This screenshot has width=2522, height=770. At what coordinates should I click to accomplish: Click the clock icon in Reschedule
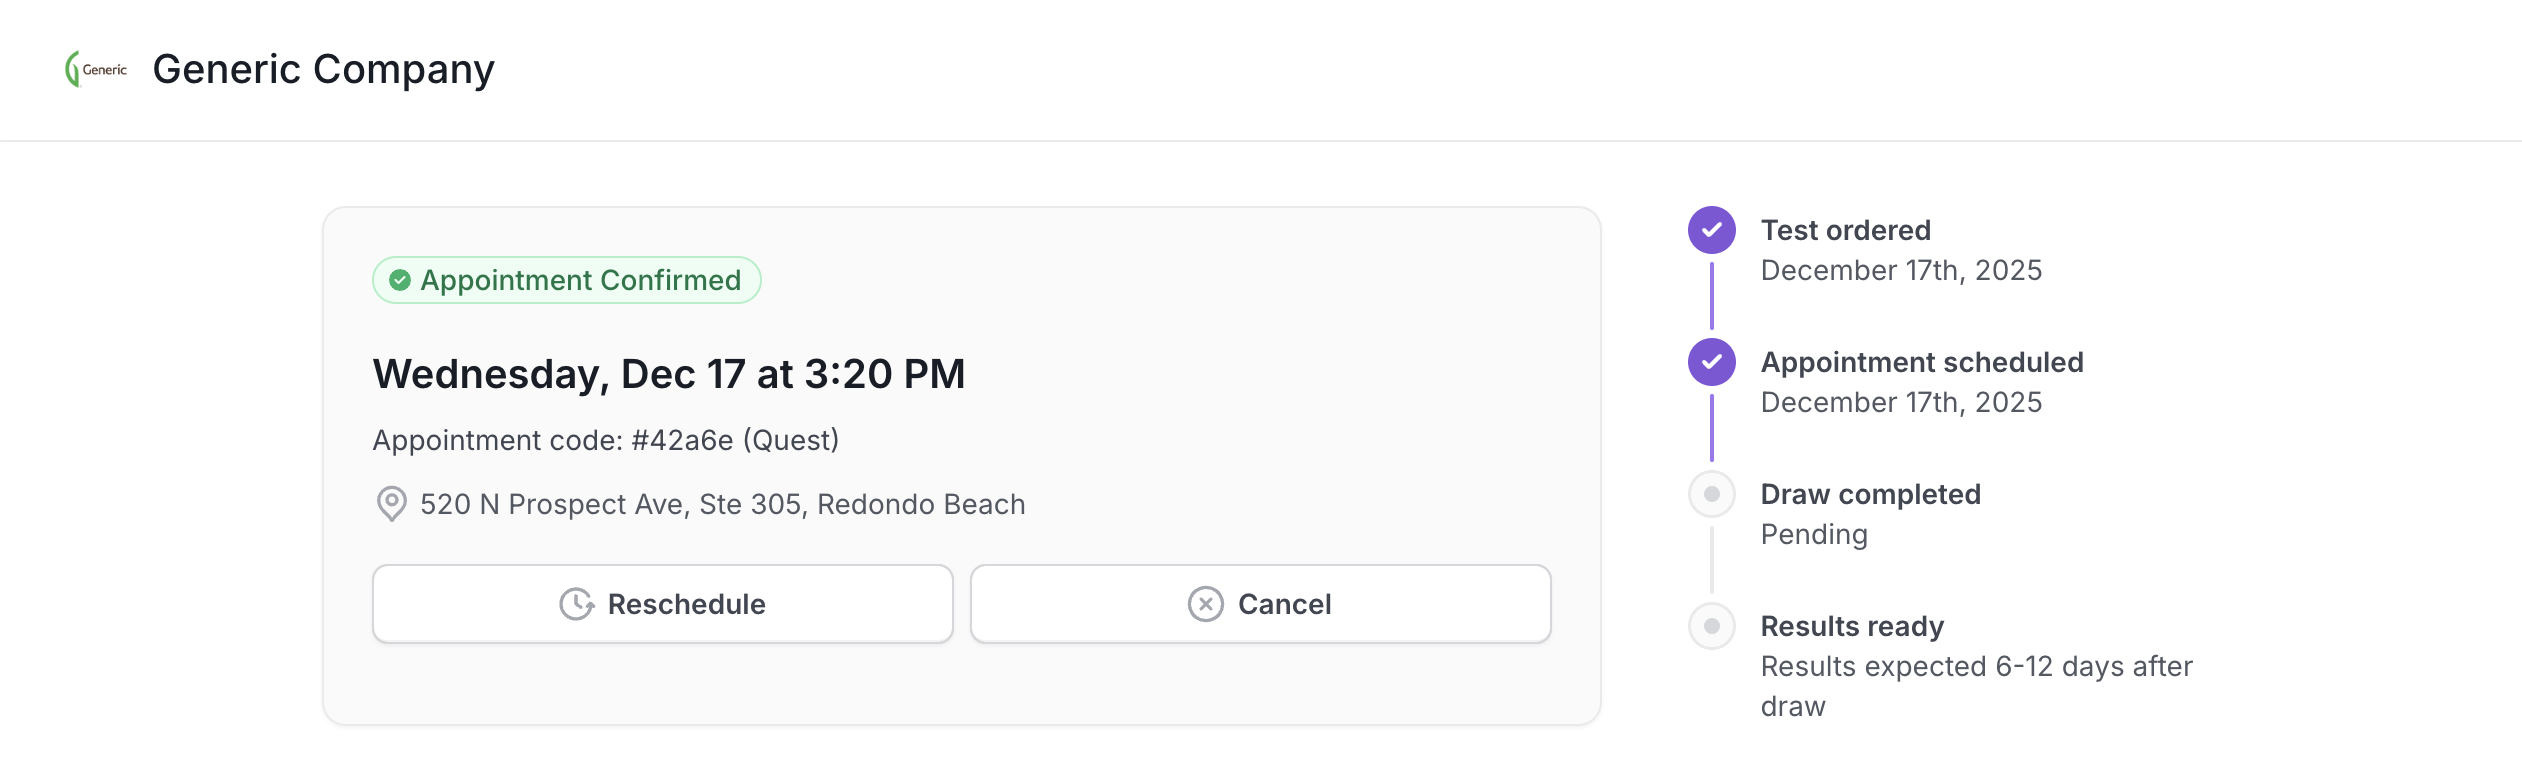[576, 604]
